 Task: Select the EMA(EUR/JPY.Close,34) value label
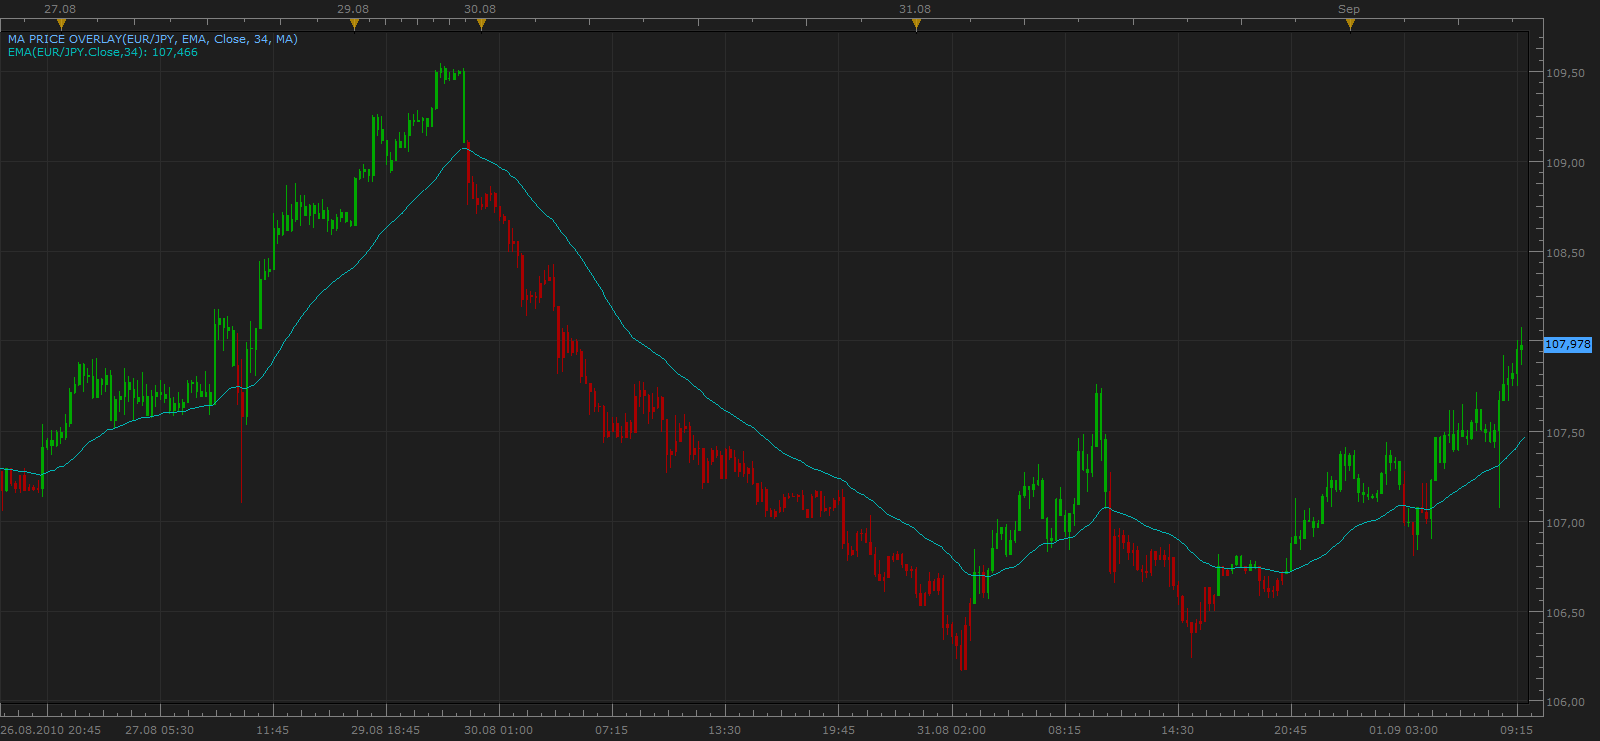(x=103, y=52)
